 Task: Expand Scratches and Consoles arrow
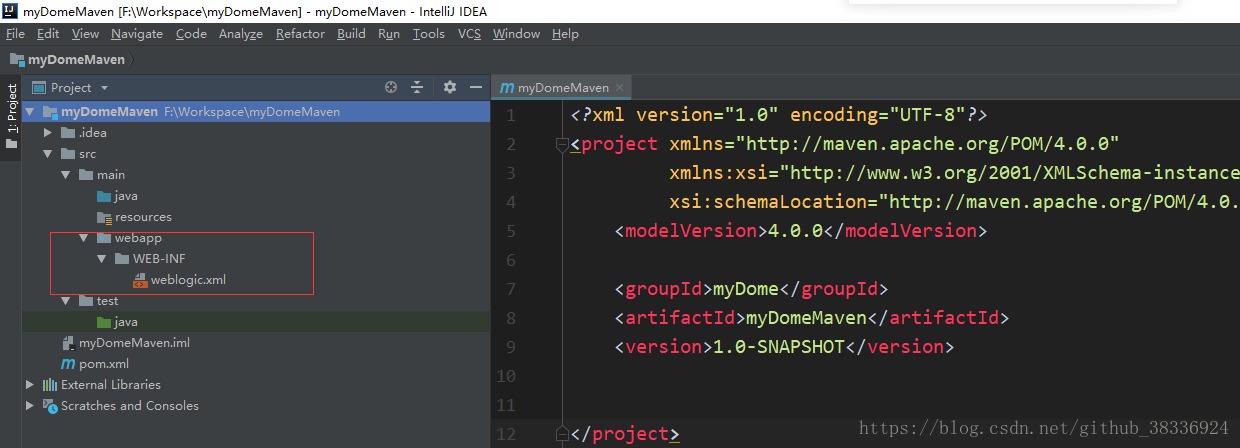tap(31, 406)
